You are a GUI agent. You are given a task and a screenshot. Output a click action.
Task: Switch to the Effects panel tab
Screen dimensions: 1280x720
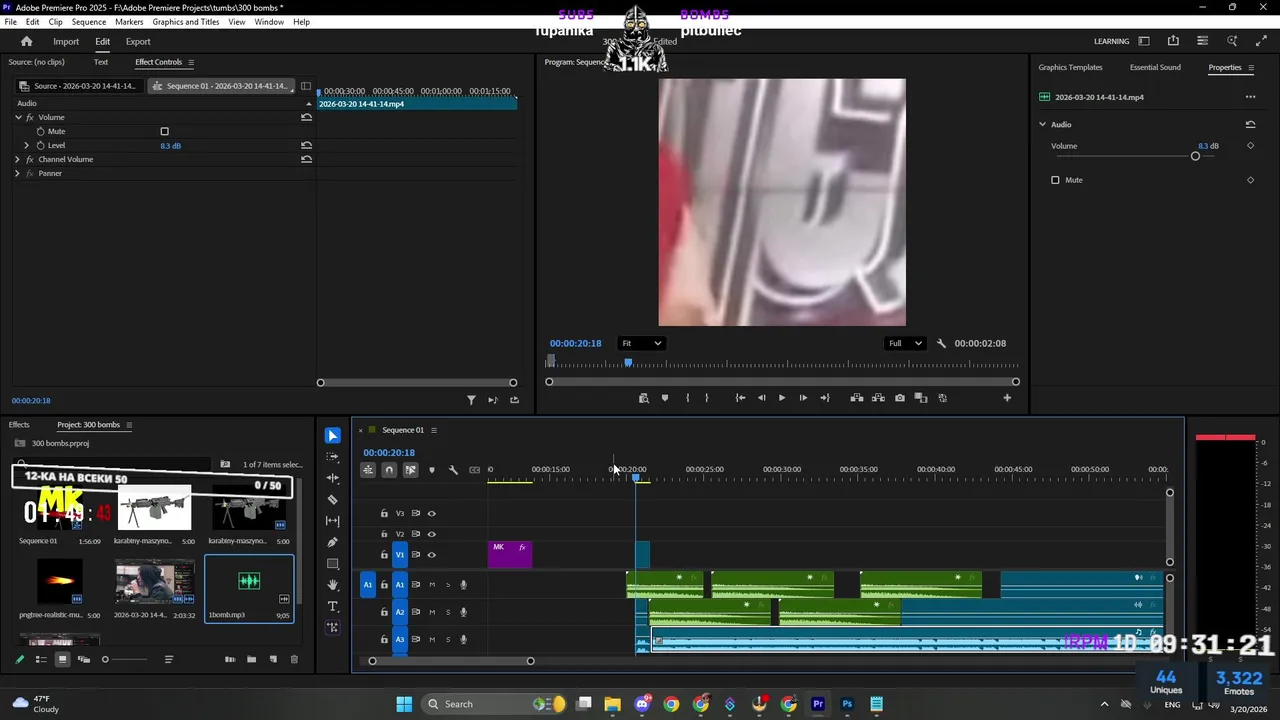click(x=19, y=425)
